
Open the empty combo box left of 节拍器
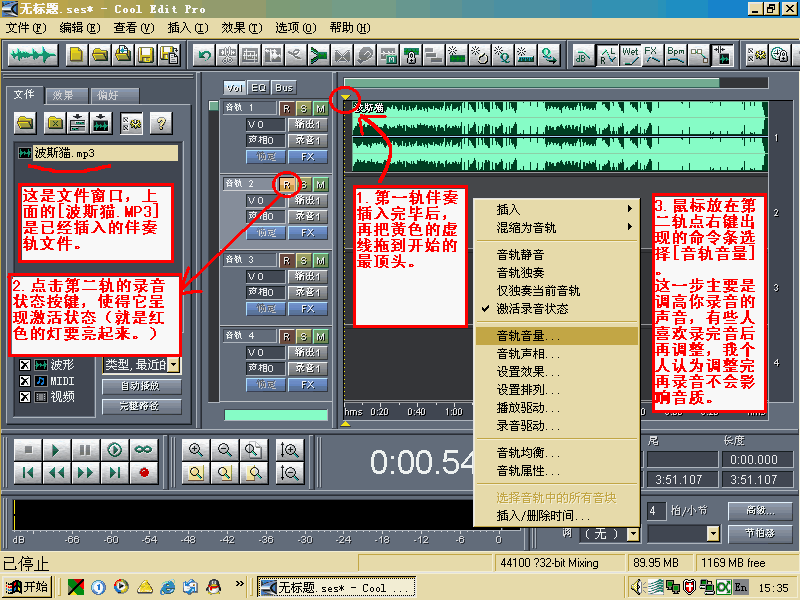pos(683,534)
